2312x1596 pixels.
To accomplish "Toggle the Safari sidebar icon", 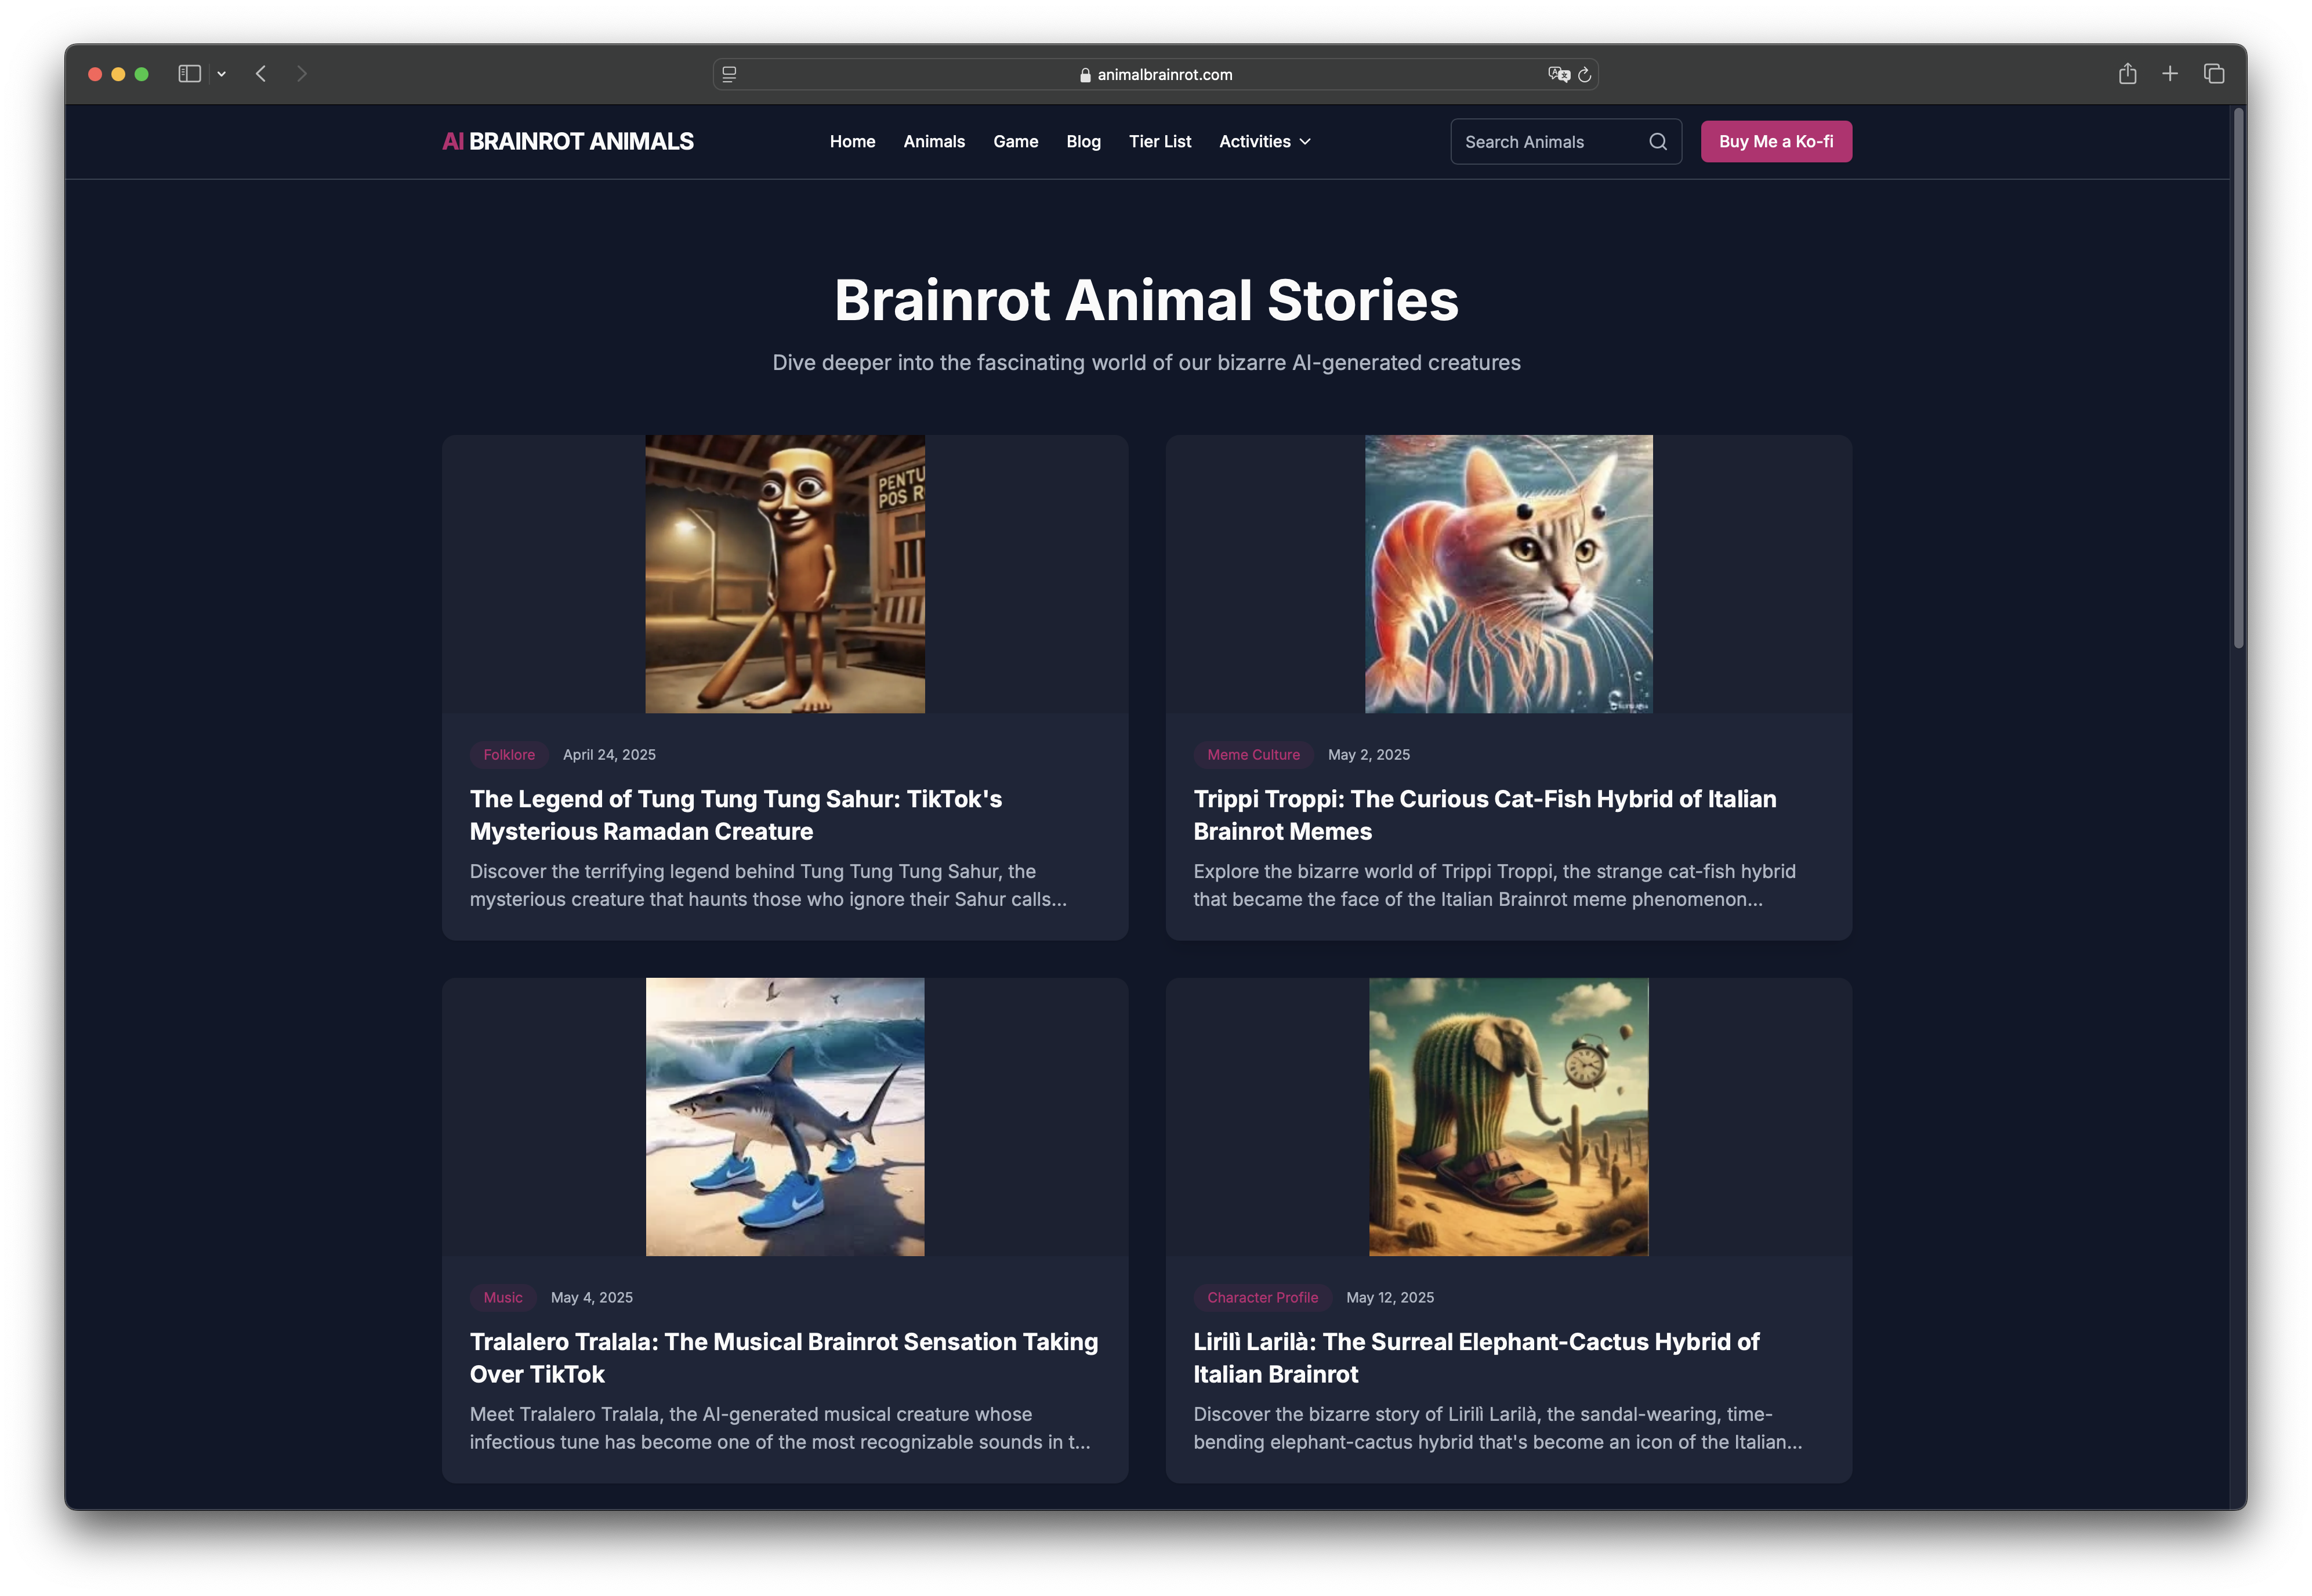I will pyautogui.click(x=189, y=74).
